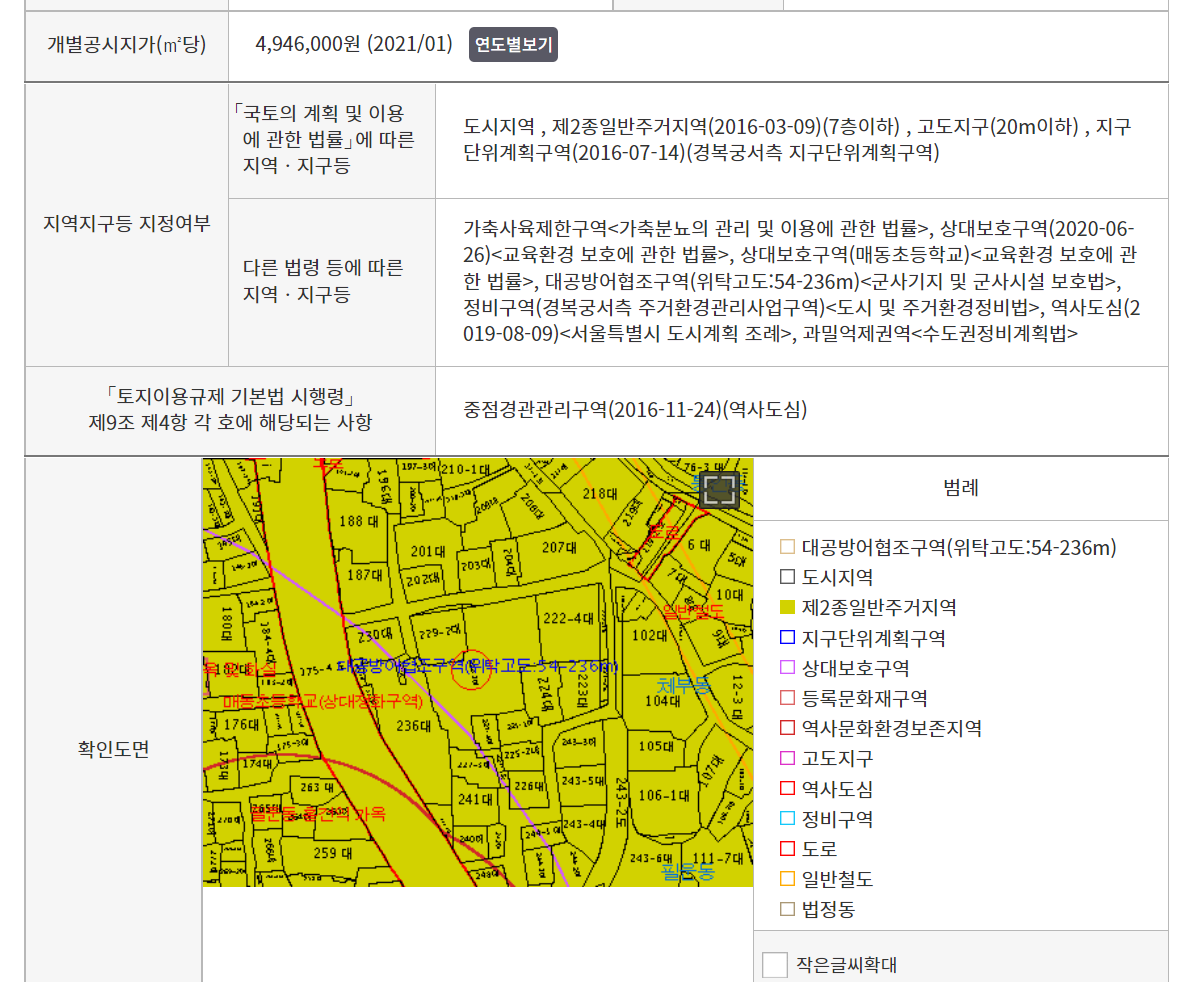This screenshot has width=1185, height=982.
Task: Click the 중점경관관리구역(2016-11-24)(역사도심) text
Action: point(635,410)
